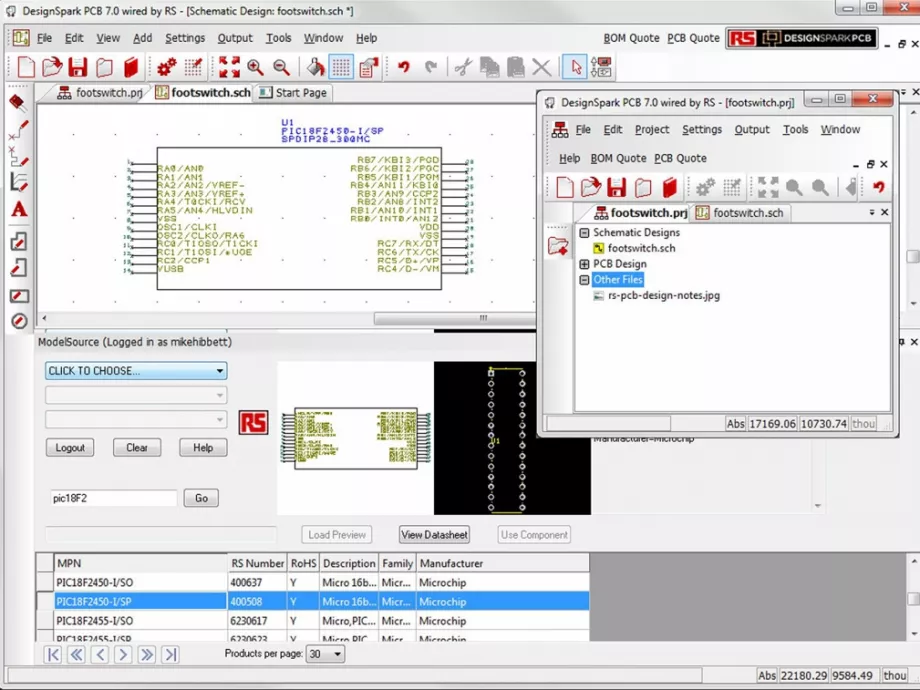Select the PIC18F2450-I/SO row
The height and width of the screenshot is (690, 920).
[x=313, y=583]
